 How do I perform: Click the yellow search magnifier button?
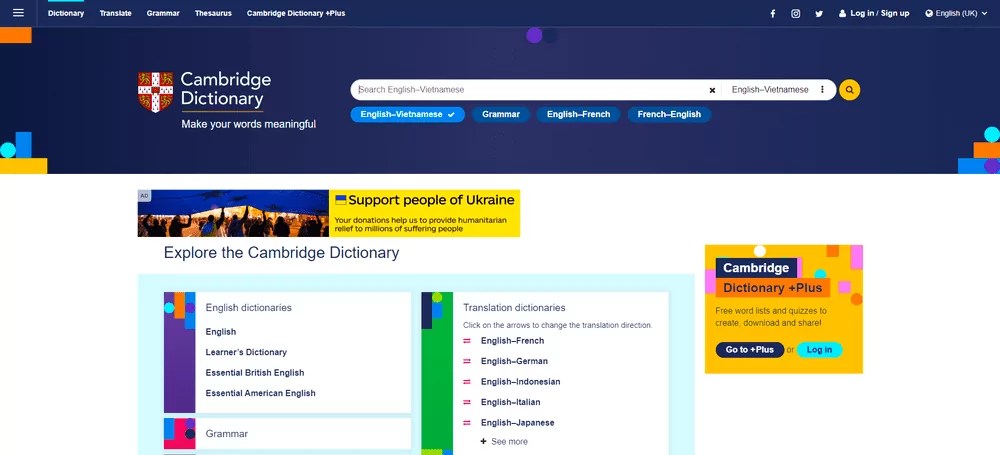pos(849,90)
